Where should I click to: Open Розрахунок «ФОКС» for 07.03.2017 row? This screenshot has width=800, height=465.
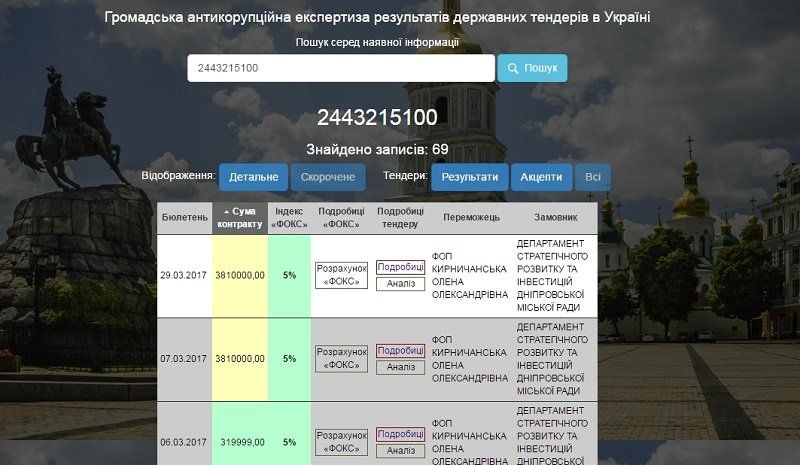341,359
